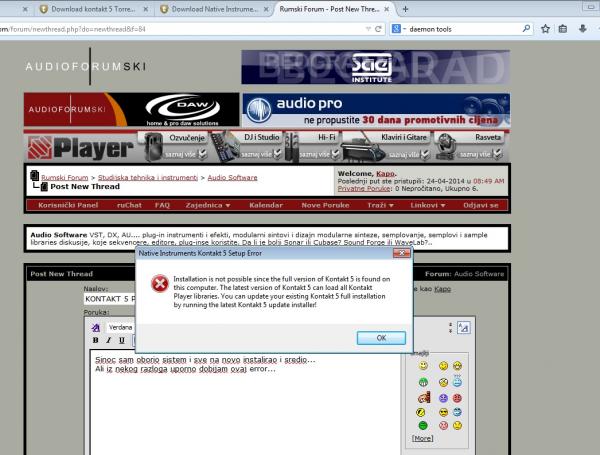Open Audio Software breadcrumb link

point(232,178)
